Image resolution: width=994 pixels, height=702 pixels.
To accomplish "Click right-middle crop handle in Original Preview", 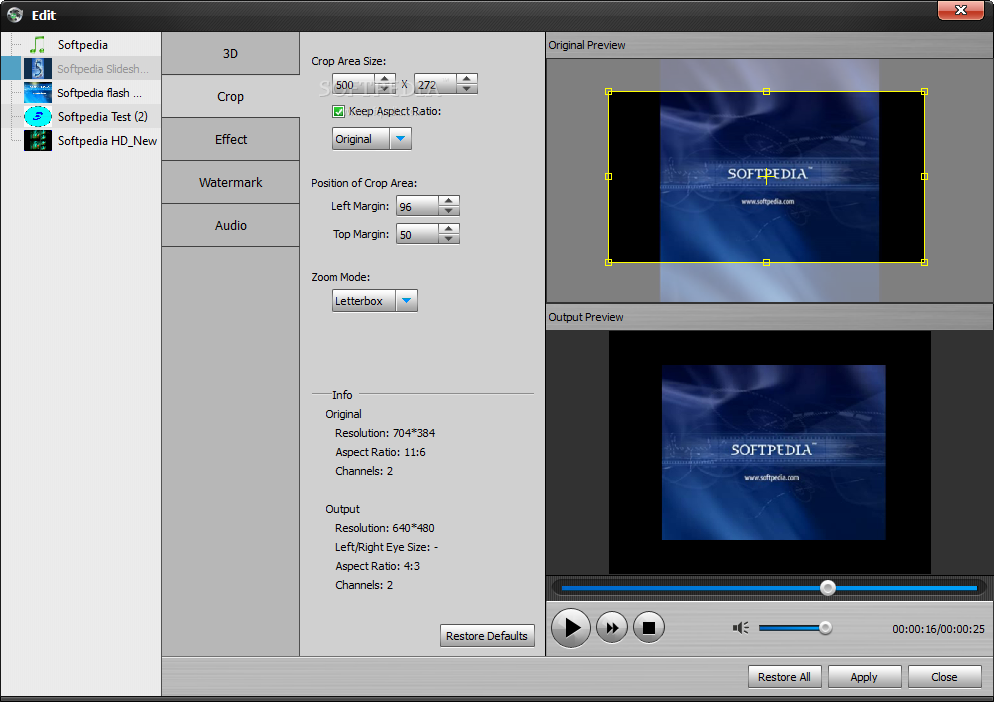I will point(924,176).
